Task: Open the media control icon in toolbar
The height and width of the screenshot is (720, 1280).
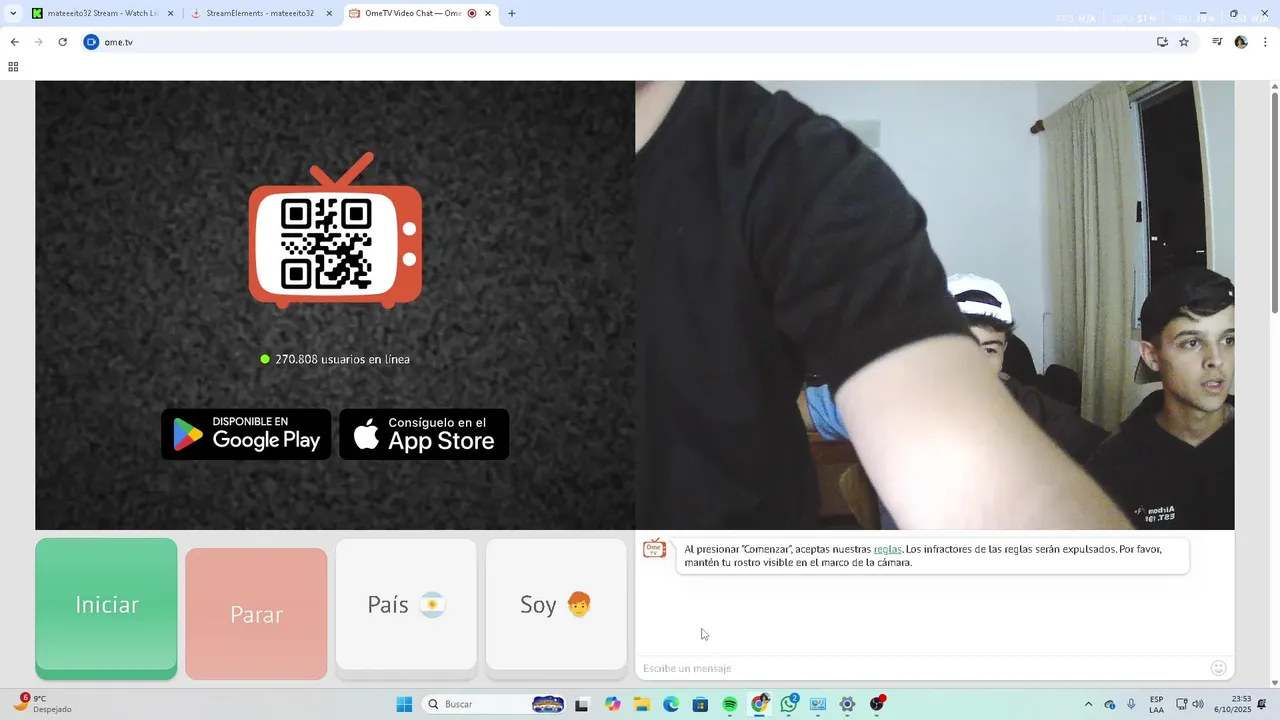Action: pos(1217,42)
